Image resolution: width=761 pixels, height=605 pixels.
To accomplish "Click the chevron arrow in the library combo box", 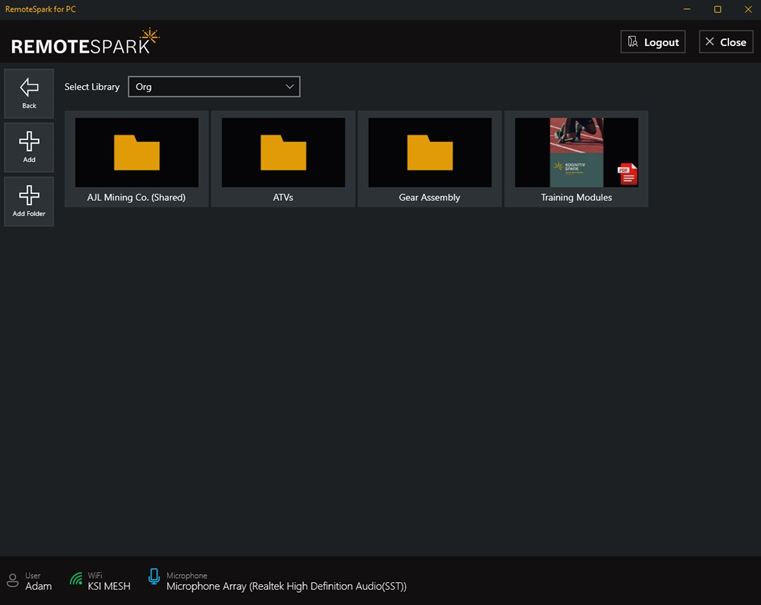I will [290, 87].
